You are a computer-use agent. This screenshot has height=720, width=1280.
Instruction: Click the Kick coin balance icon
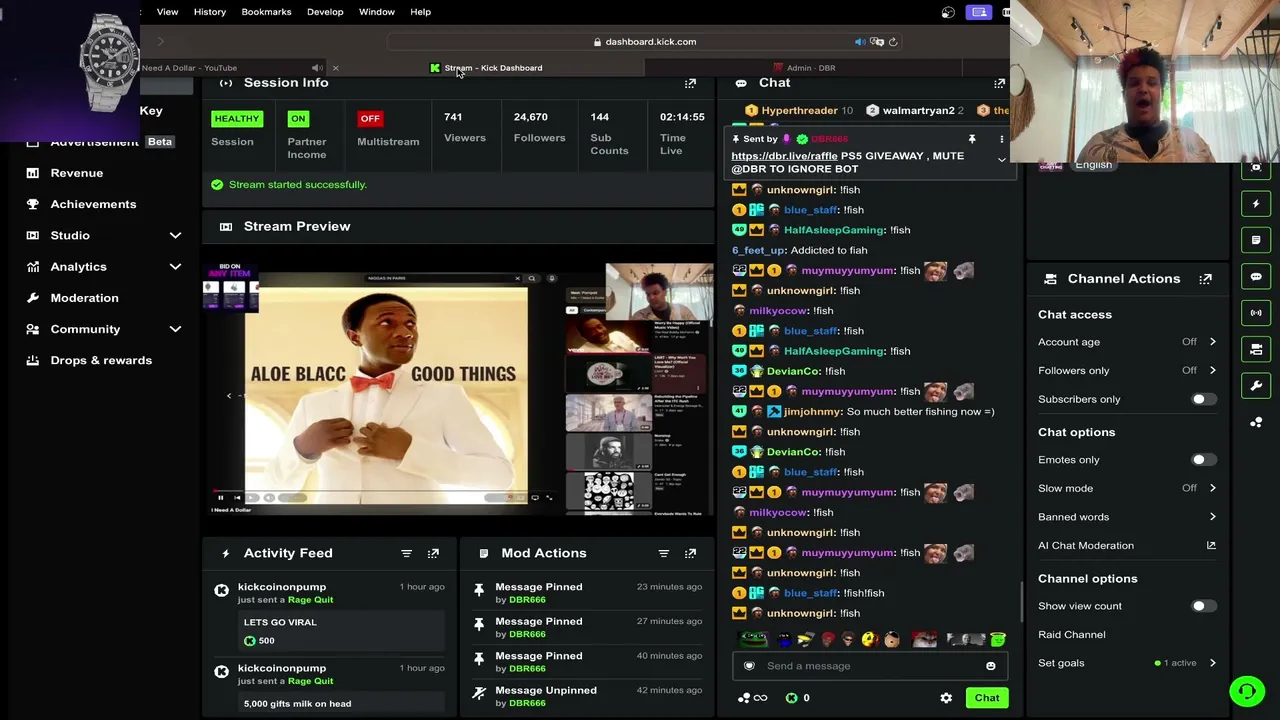click(791, 698)
